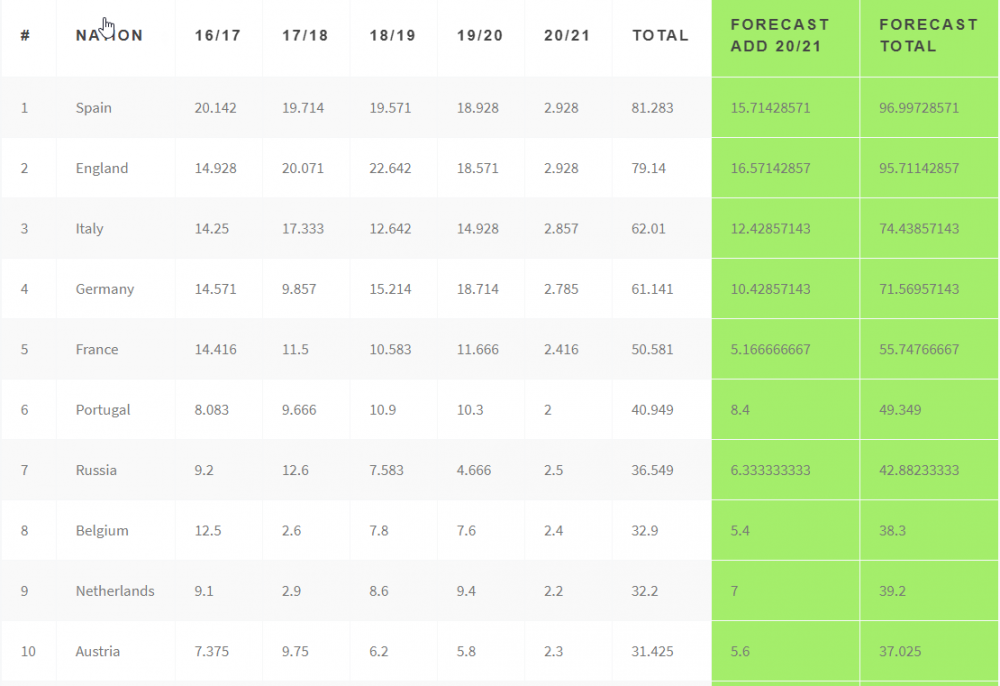Select the 20/21 column header
This screenshot has width=1000, height=686.
(x=567, y=35)
